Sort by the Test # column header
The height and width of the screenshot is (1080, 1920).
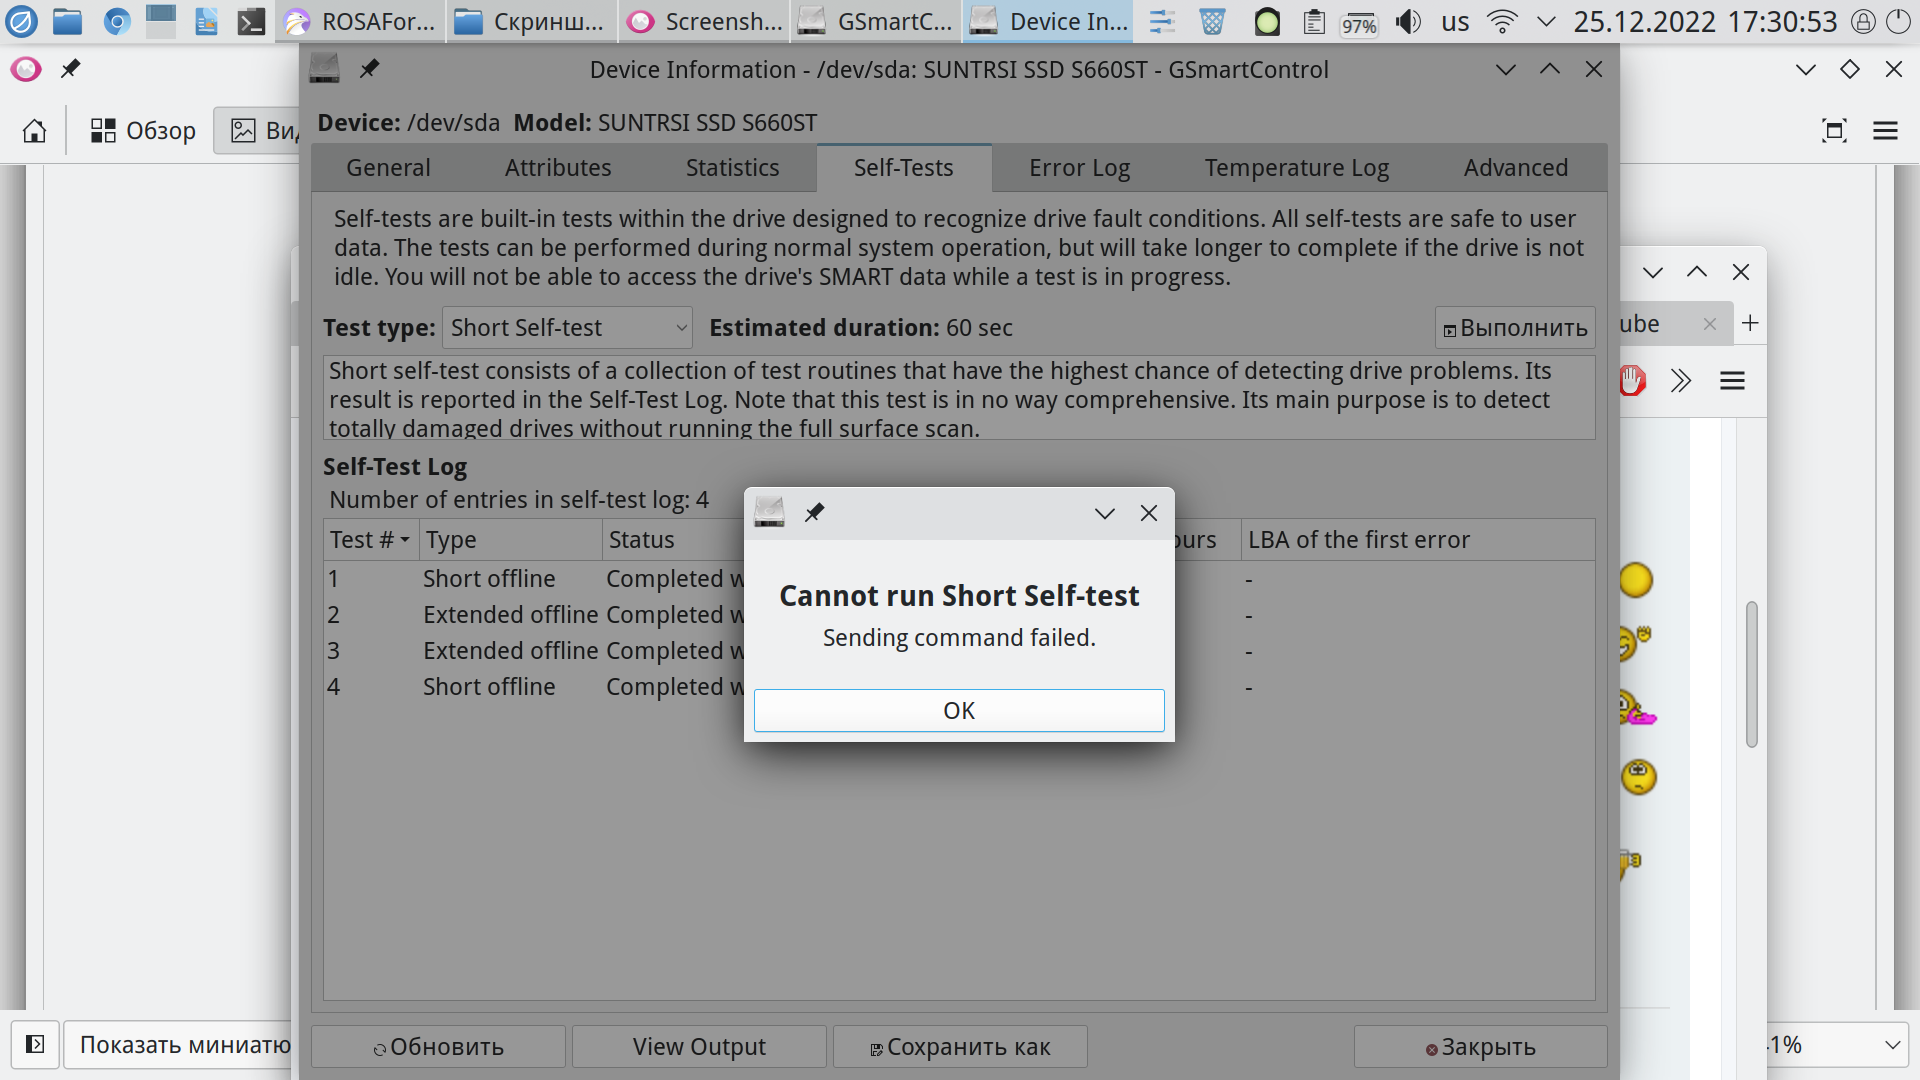pyautogui.click(x=369, y=540)
